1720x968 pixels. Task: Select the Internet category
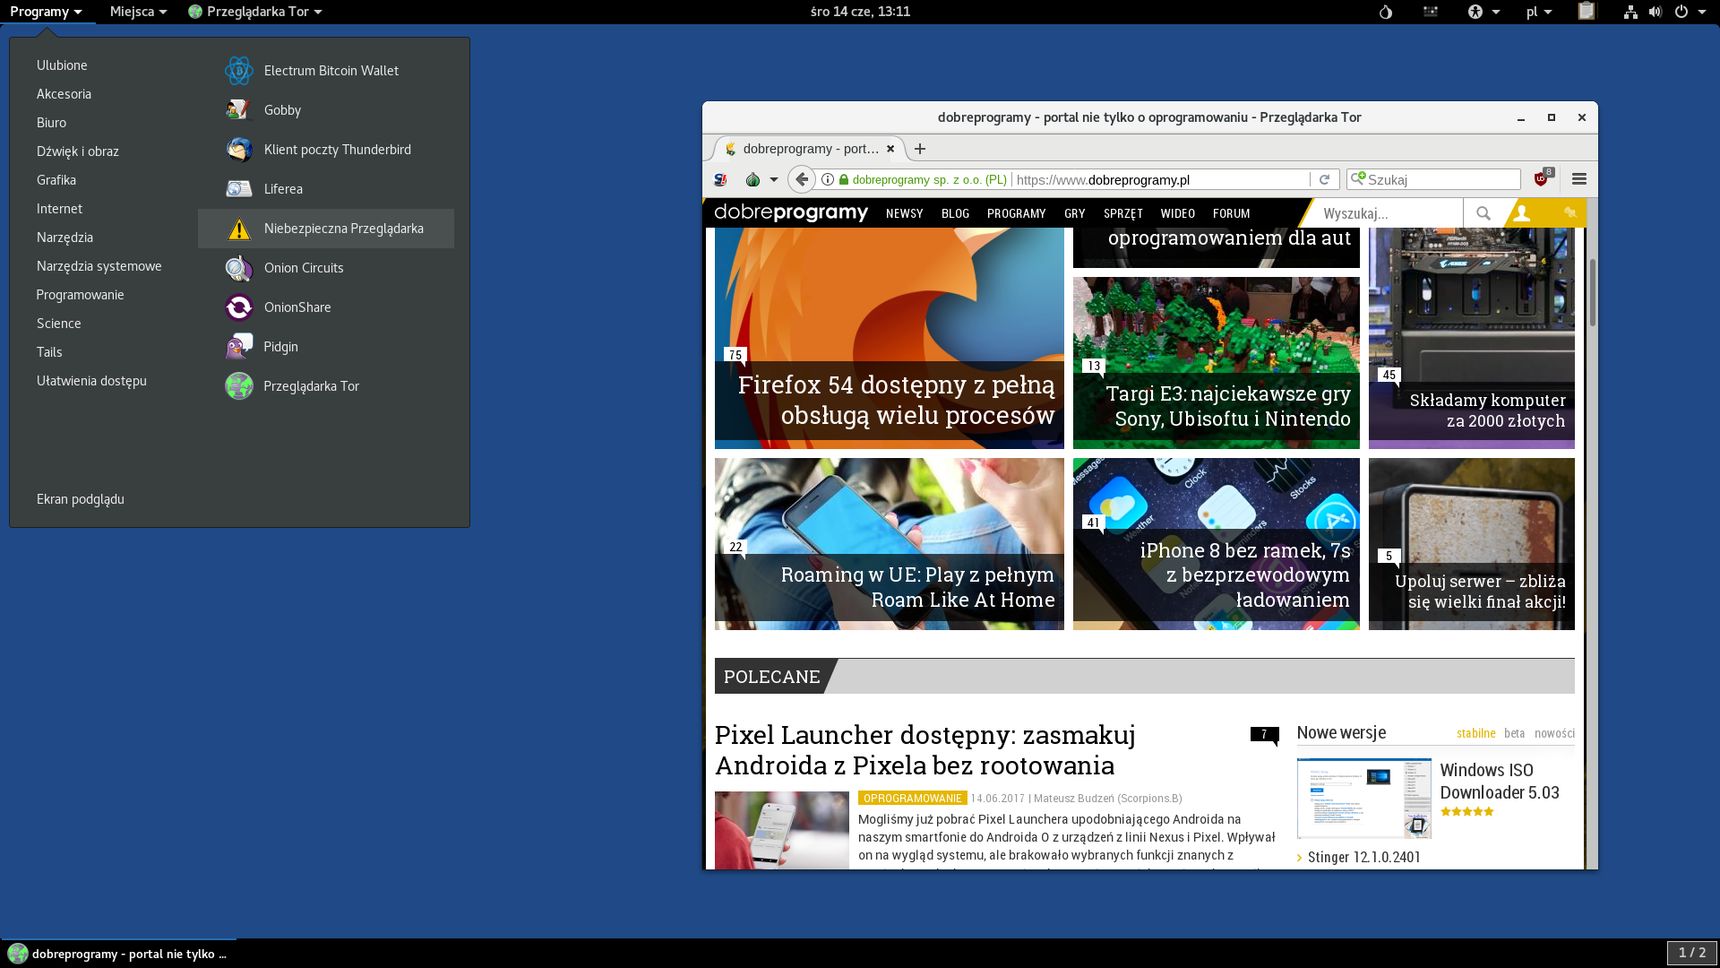tap(60, 209)
